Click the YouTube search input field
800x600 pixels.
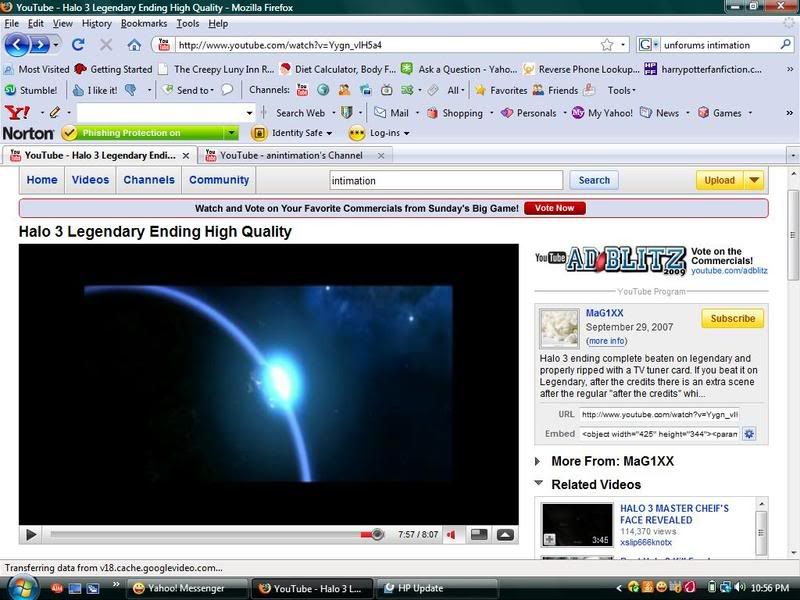click(x=446, y=181)
